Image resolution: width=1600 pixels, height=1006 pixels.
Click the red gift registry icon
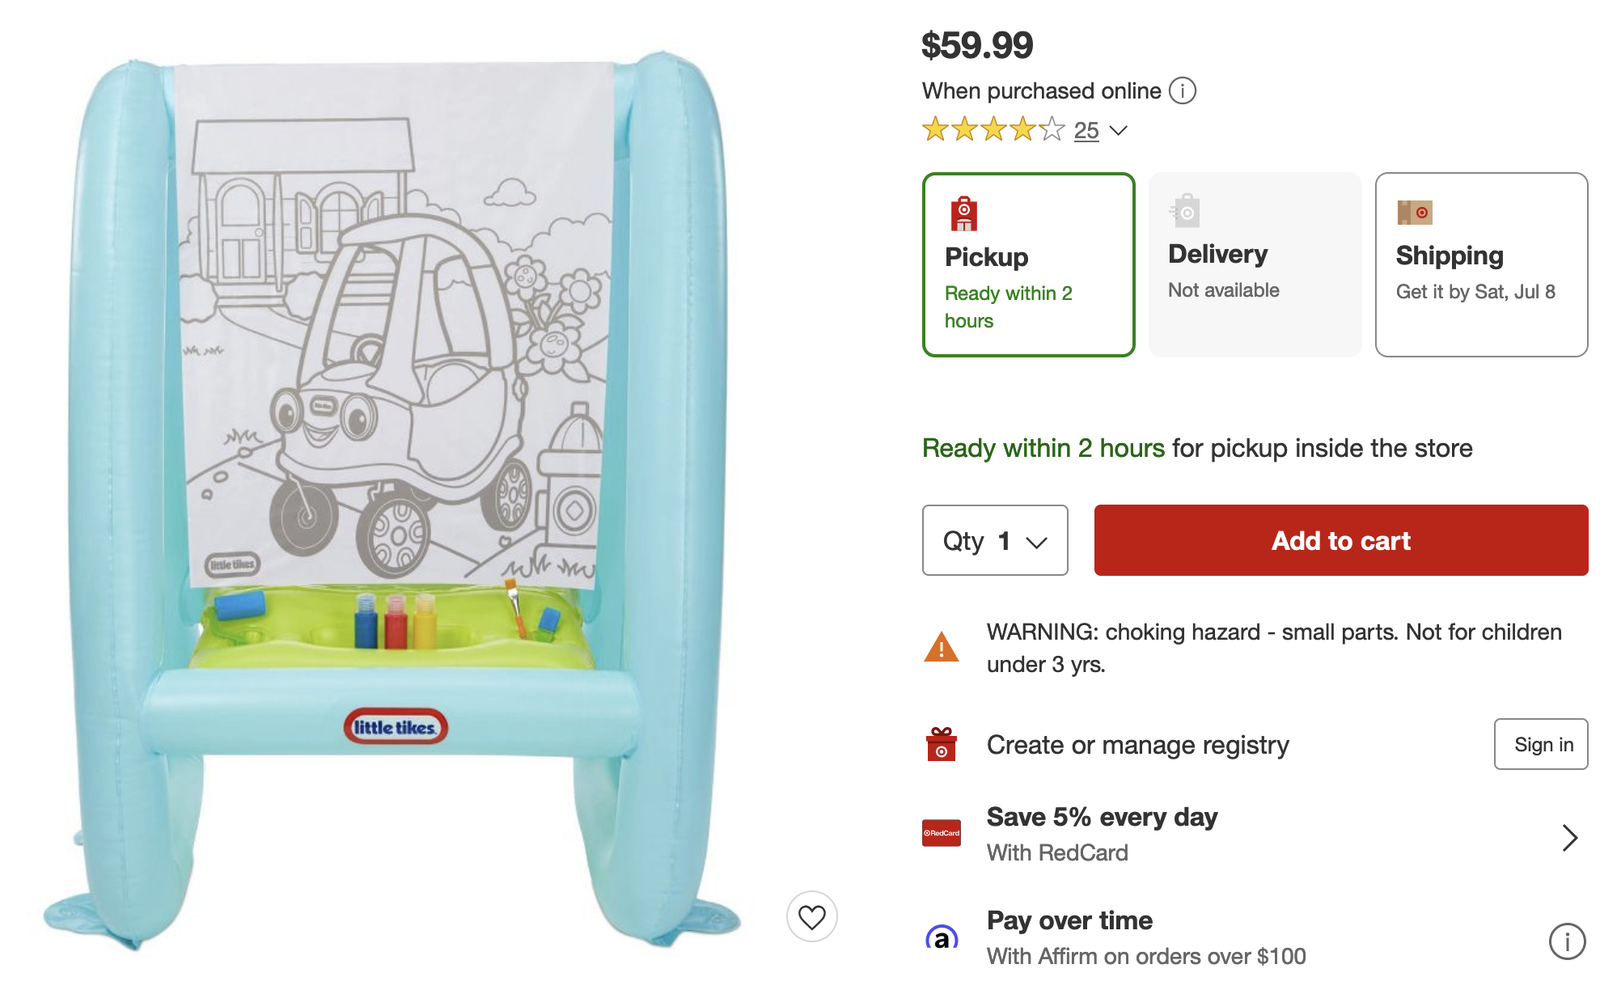[941, 745]
